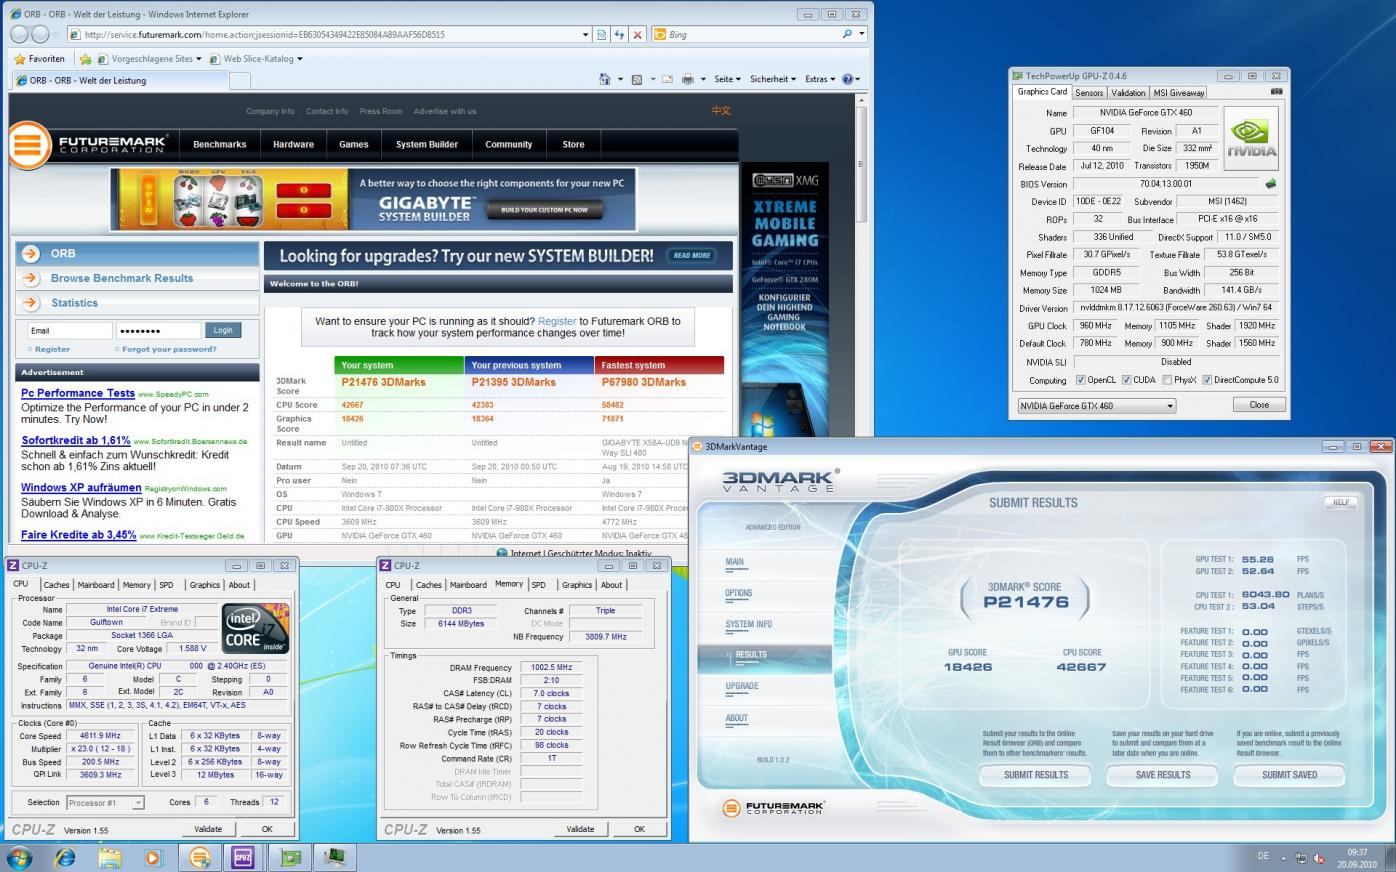Open SPD tab in the CPU-Z Memory window

[539, 585]
